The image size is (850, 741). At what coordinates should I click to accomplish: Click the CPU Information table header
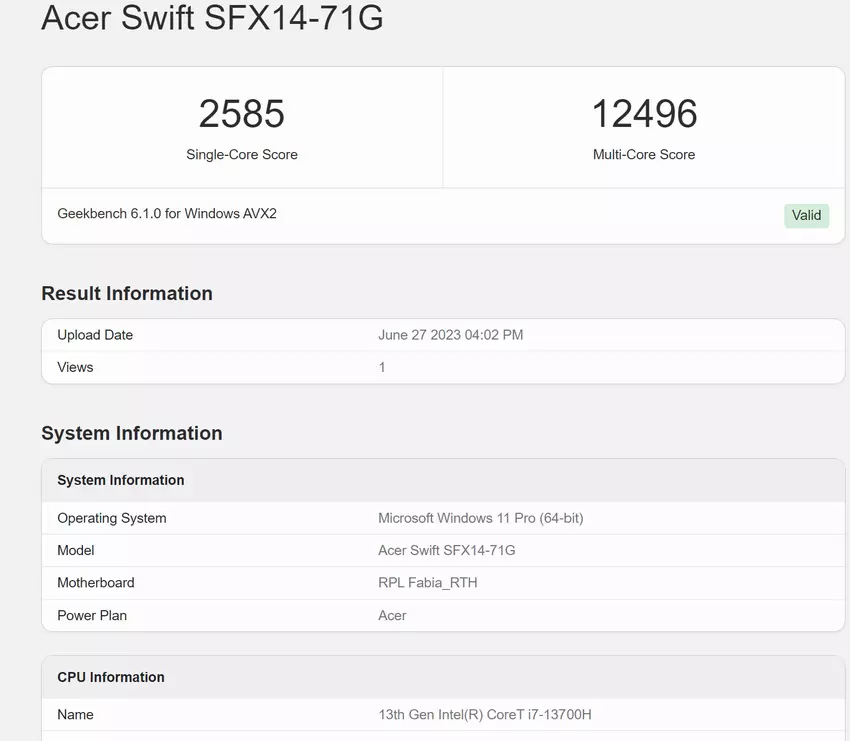tap(111, 677)
